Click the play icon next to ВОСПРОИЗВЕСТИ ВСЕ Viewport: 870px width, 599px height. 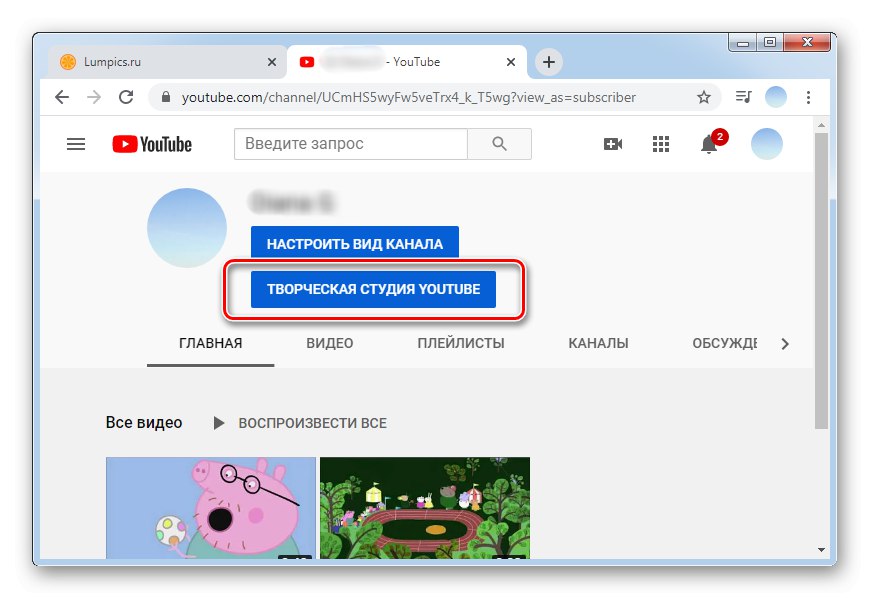click(x=219, y=423)
